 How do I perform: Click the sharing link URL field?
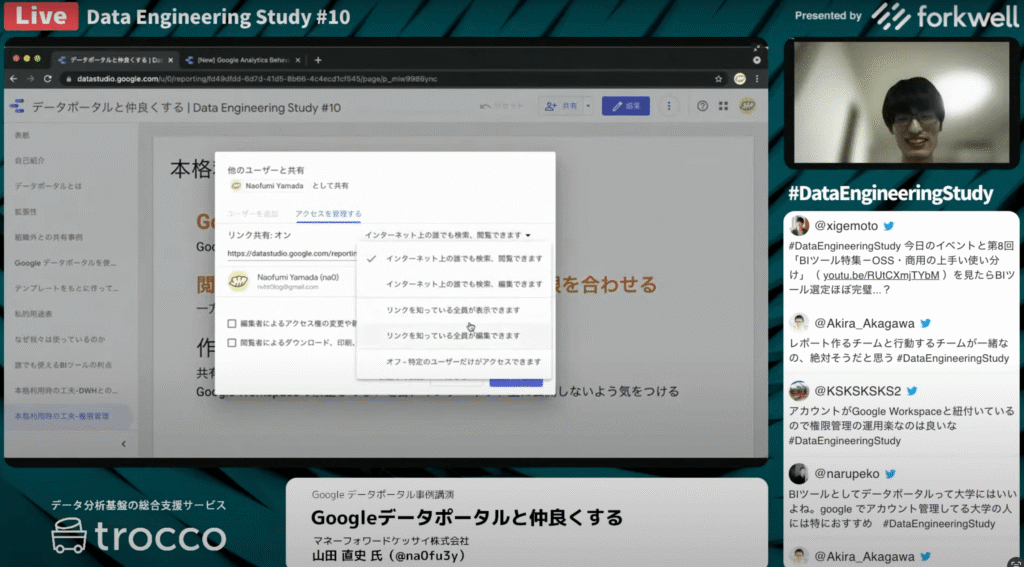pyautogui.click(x=292, y=254)
